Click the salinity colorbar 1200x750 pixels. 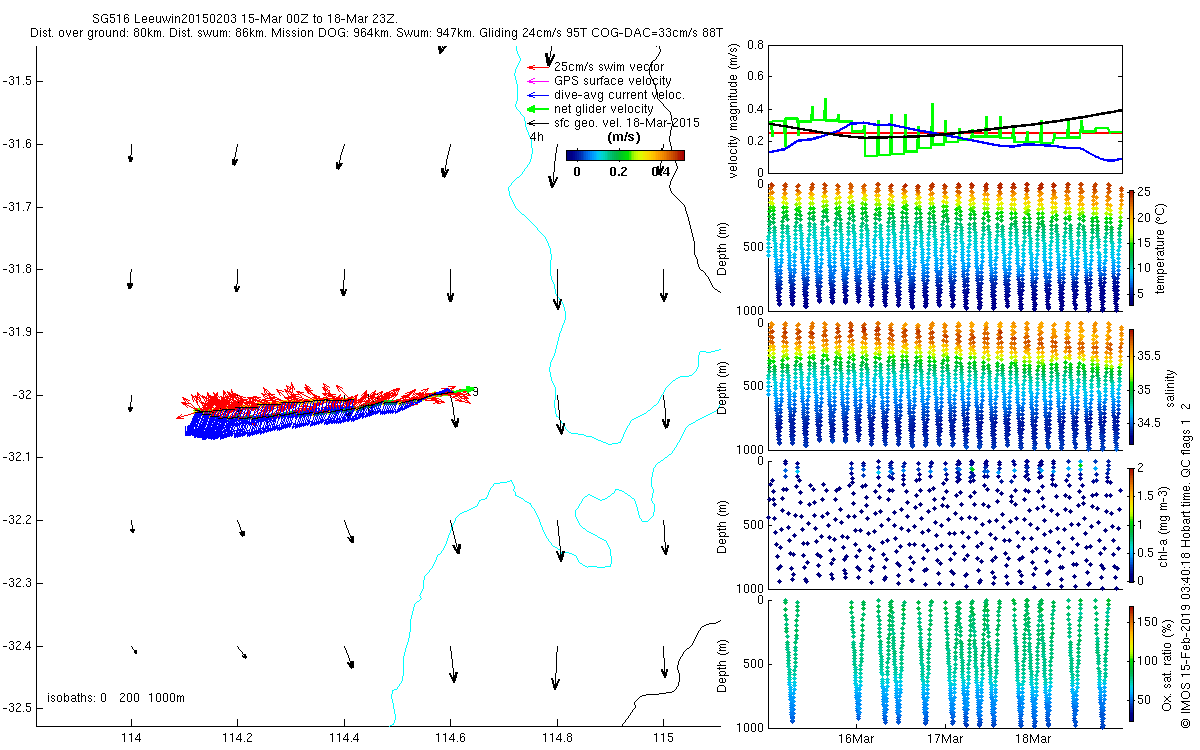1131,387
